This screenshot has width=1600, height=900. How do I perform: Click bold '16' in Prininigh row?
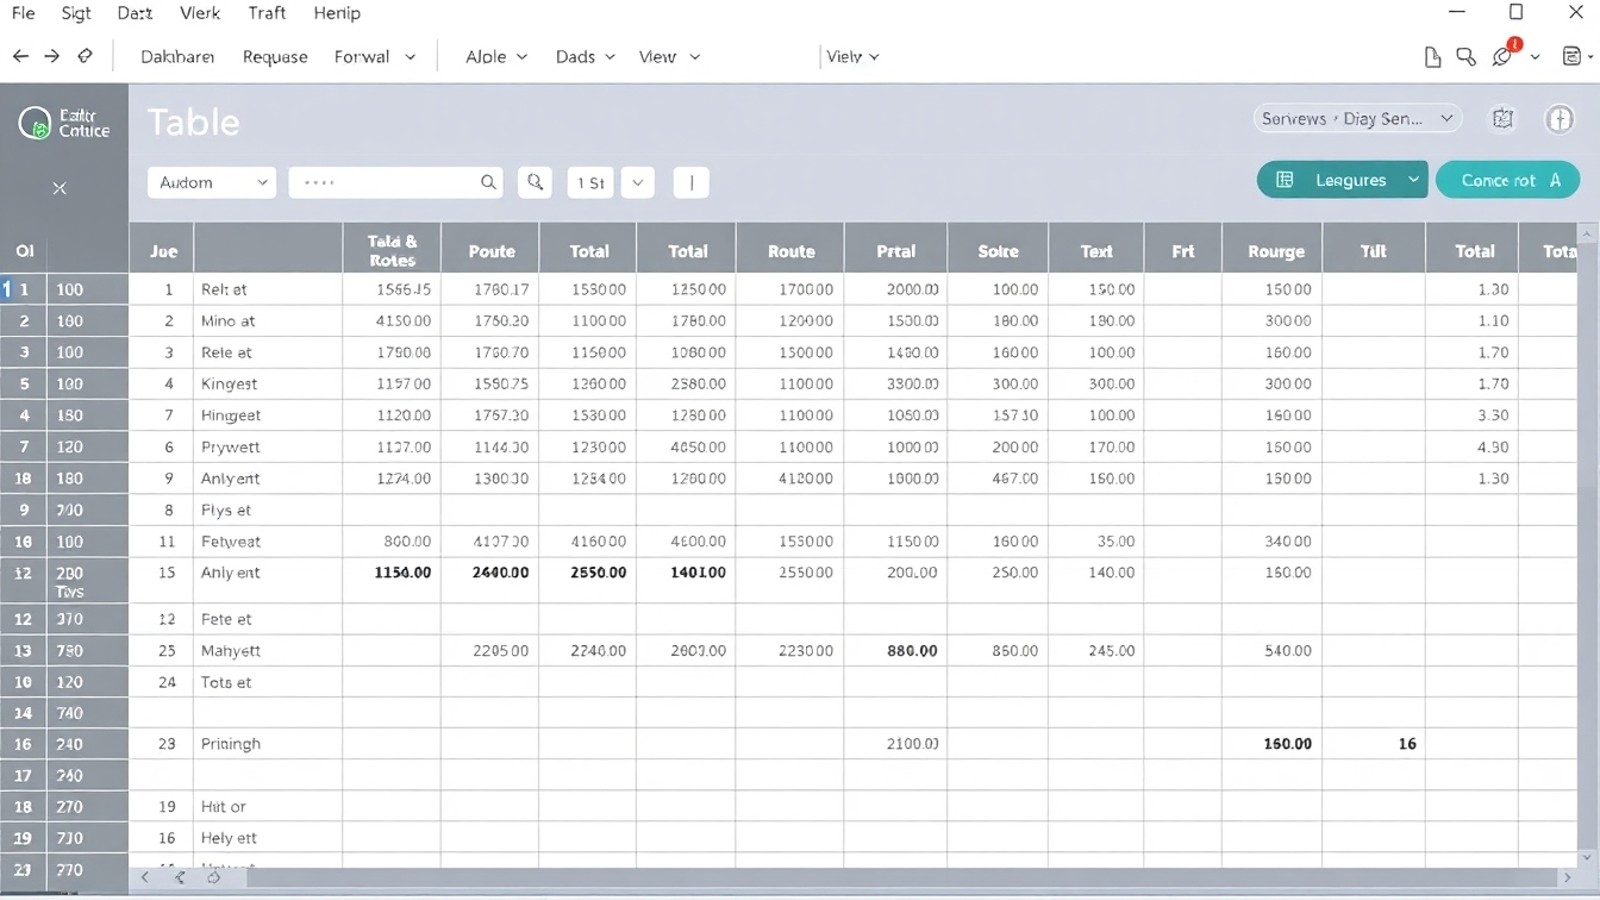[1407, 744]
